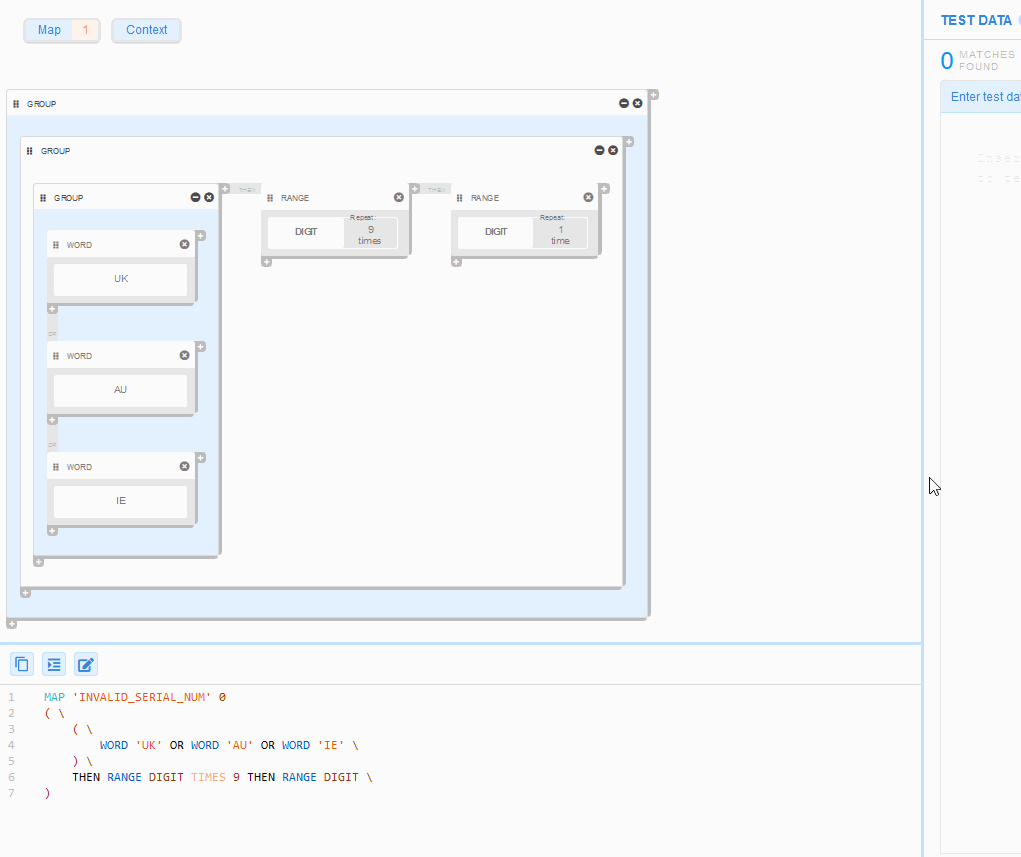The height and width of the screenshot is (857, 1021).
Task: Add block right of middle GROUP
Action: point(629,142)
